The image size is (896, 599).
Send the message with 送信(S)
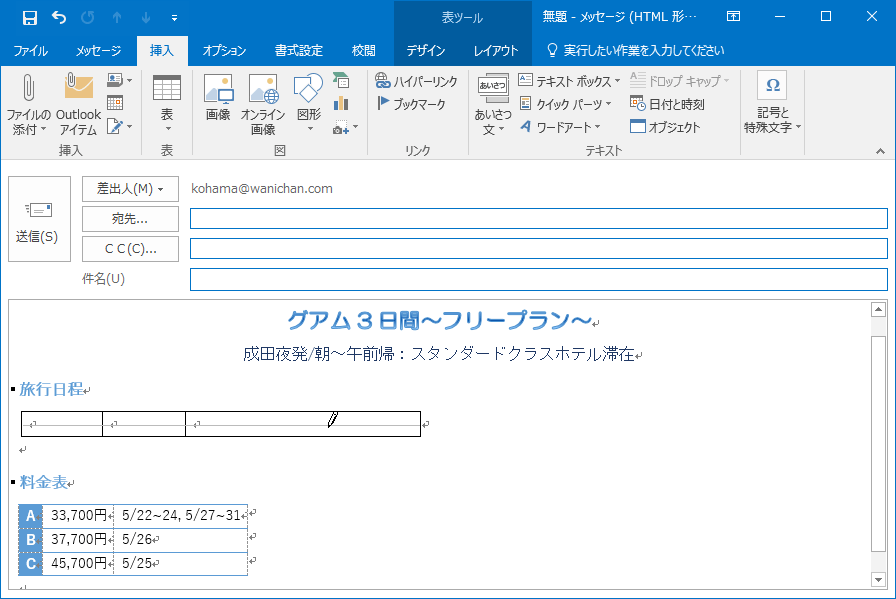coord(39,219)
